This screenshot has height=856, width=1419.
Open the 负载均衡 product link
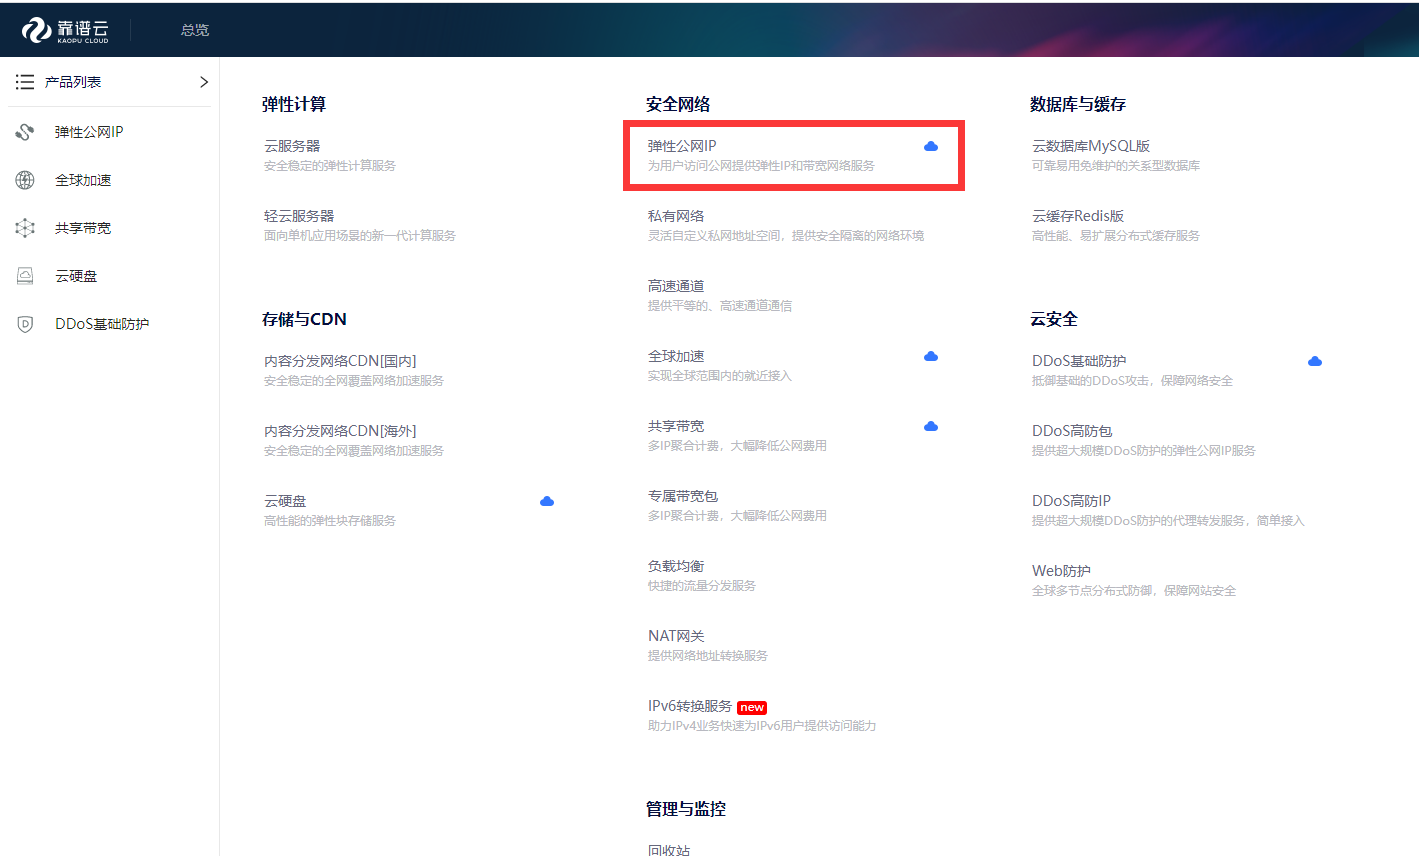click(x=676, y=566)
